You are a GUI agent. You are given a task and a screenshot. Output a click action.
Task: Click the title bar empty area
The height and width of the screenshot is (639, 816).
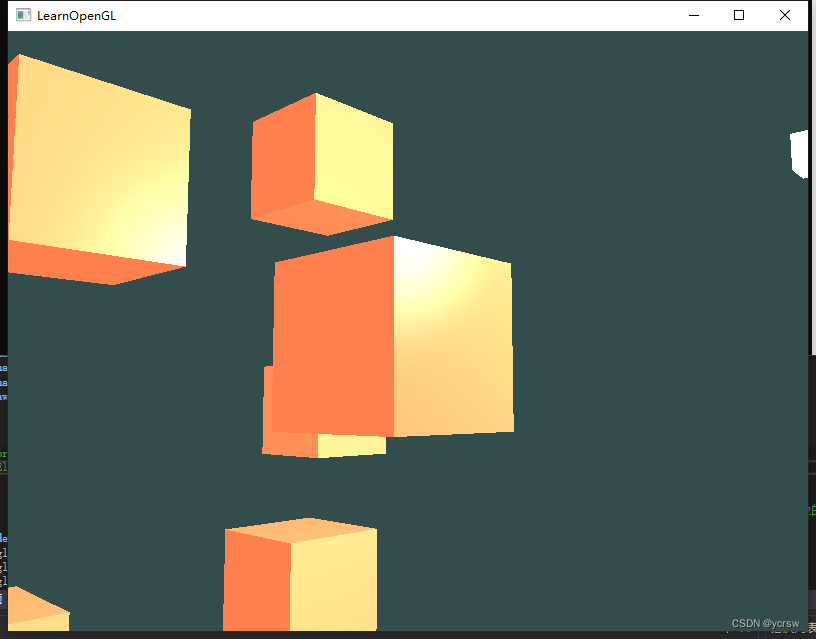400,15
